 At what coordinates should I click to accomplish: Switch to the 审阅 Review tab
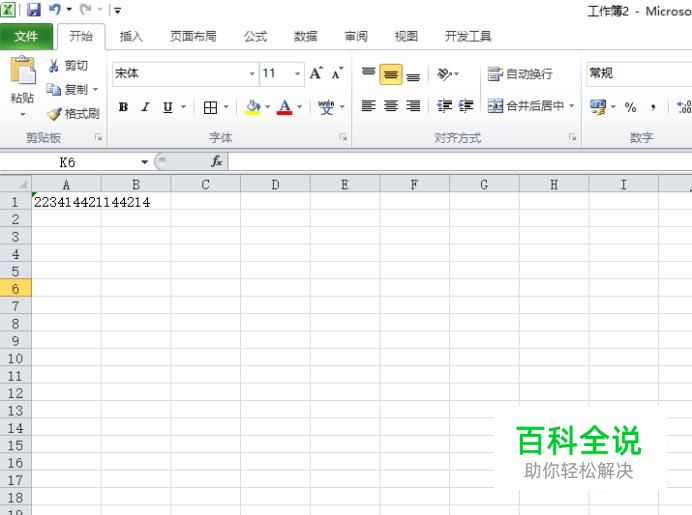[x=356, y=36]
